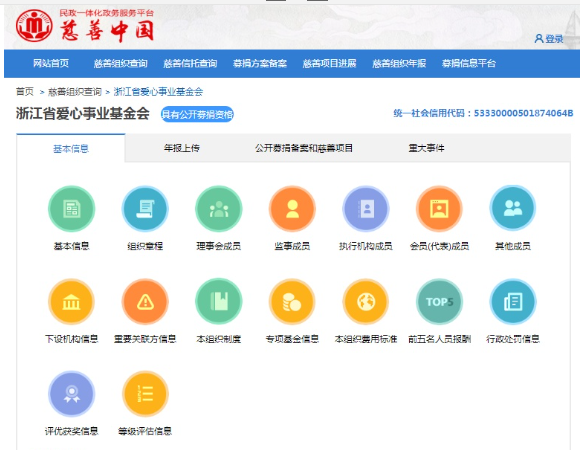
Task: Click the 组织章程 label text
Action: (145, 246)
